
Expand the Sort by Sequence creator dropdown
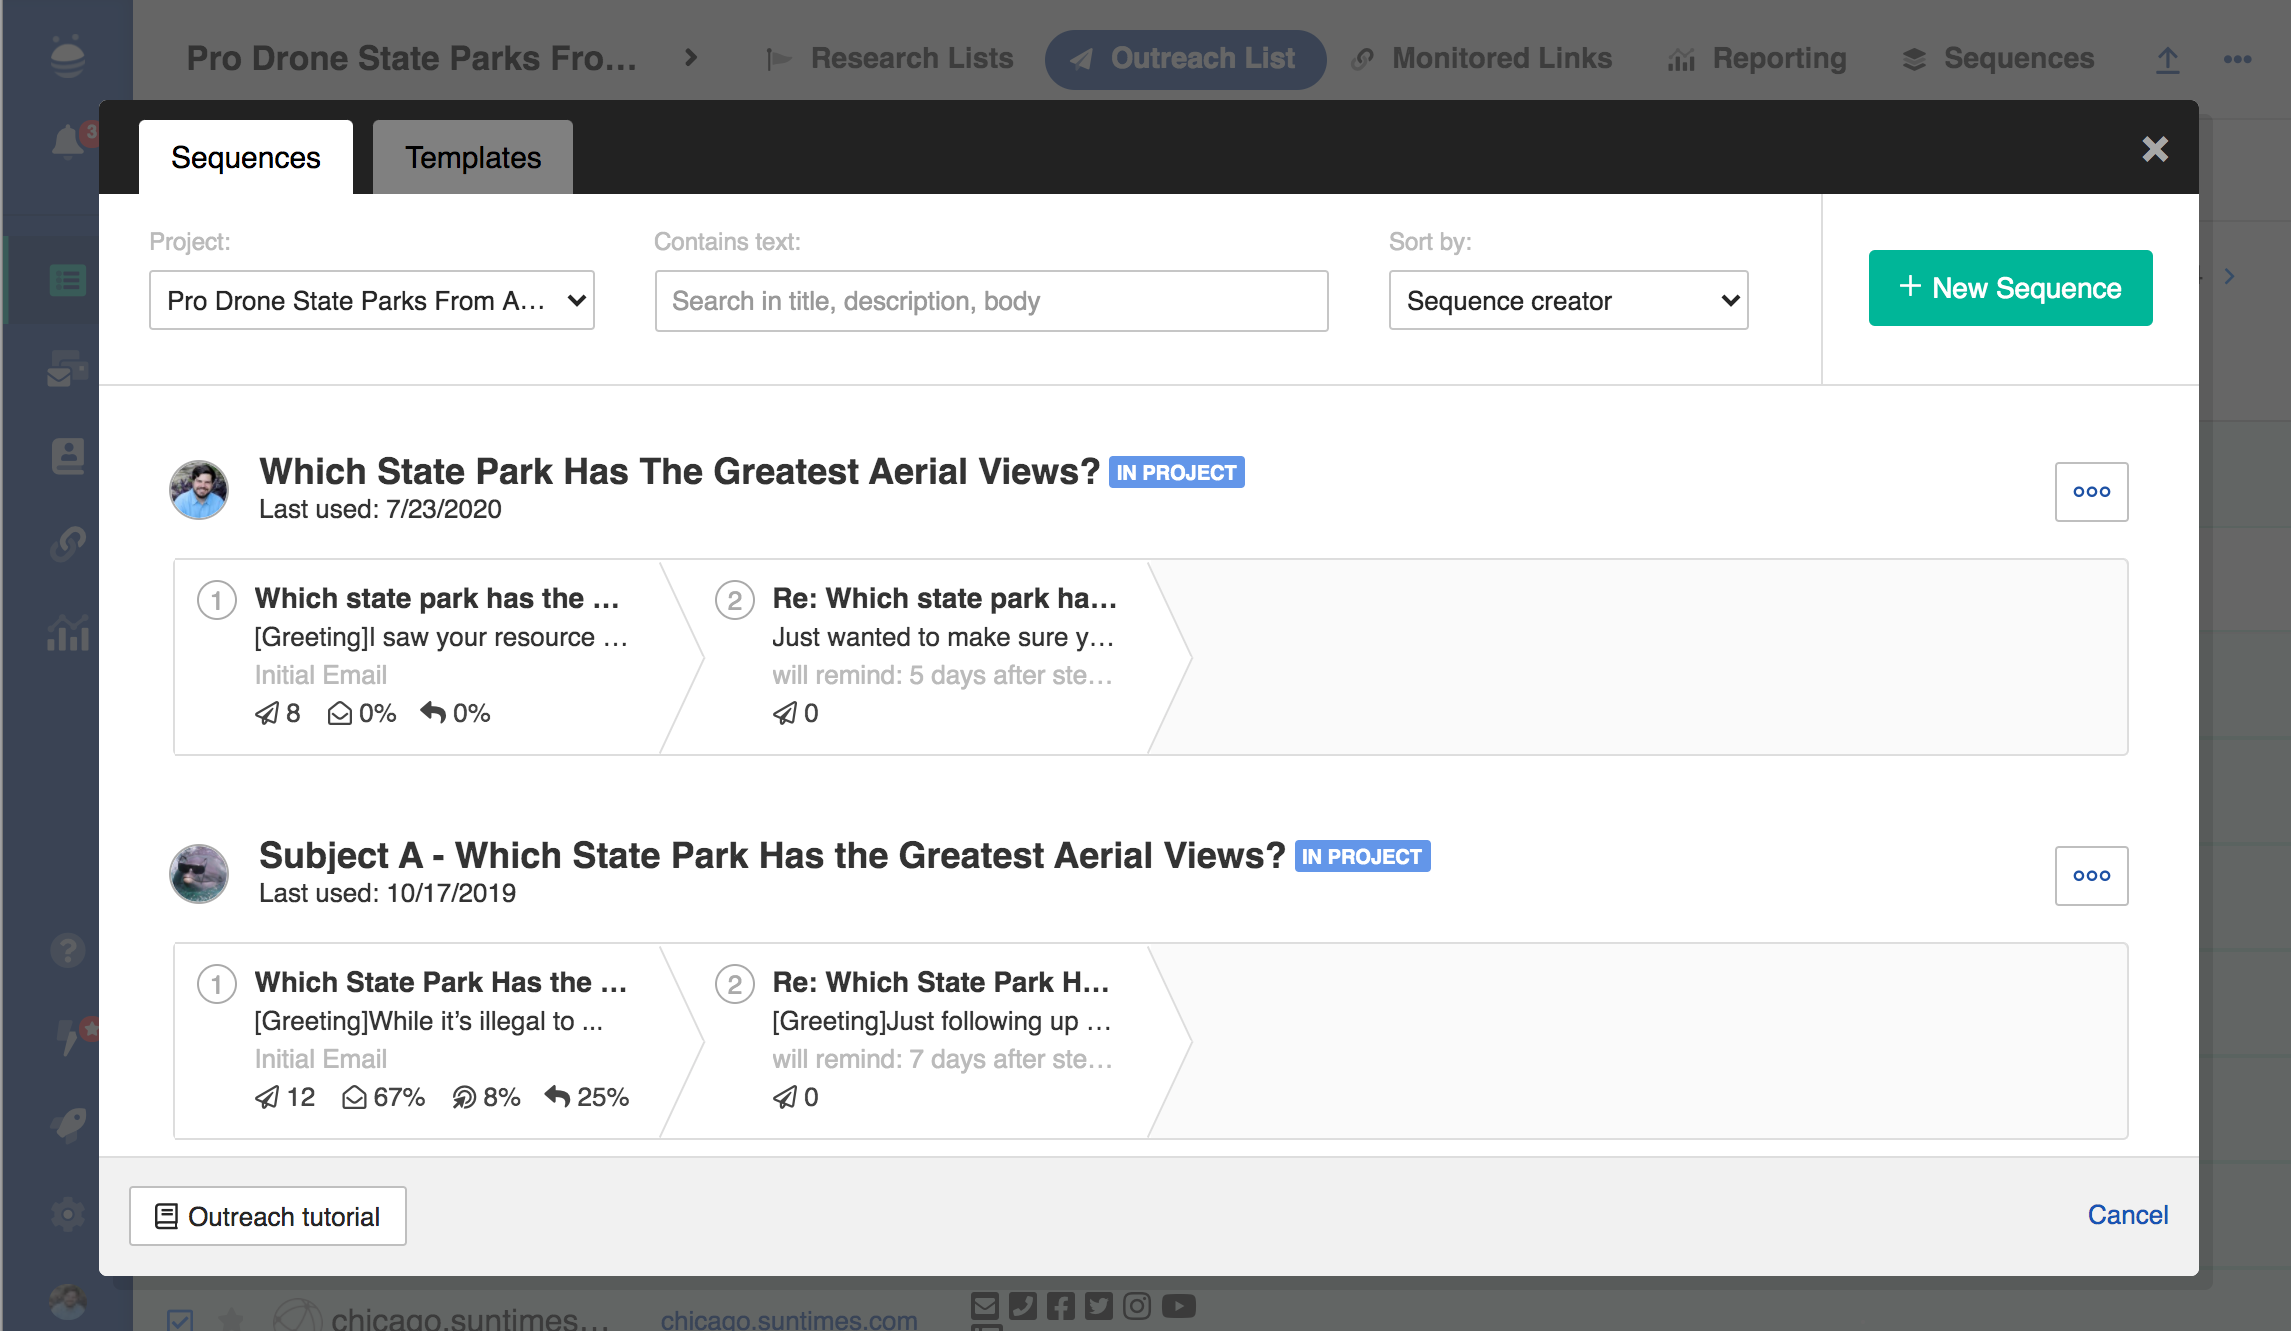[1568, 300]
